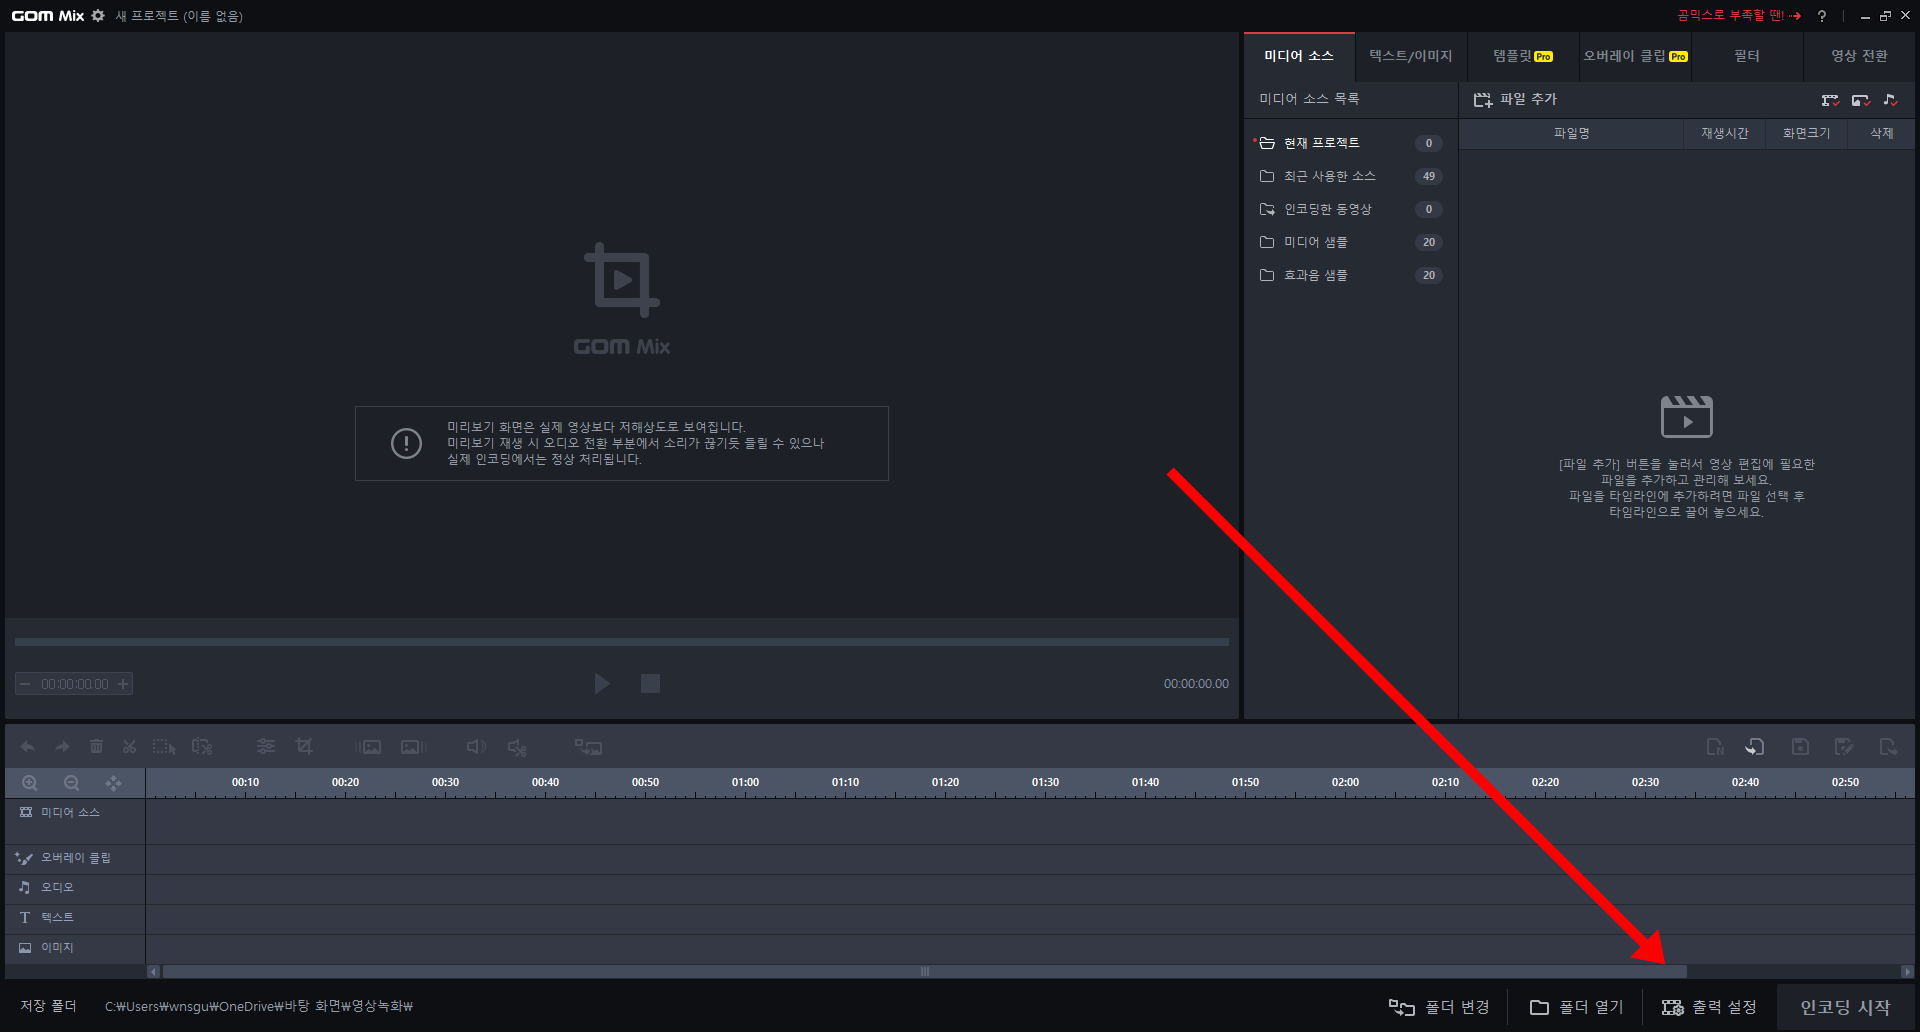
Task: Toggle the video file filter icon
Action: (x=1830, y=100)
